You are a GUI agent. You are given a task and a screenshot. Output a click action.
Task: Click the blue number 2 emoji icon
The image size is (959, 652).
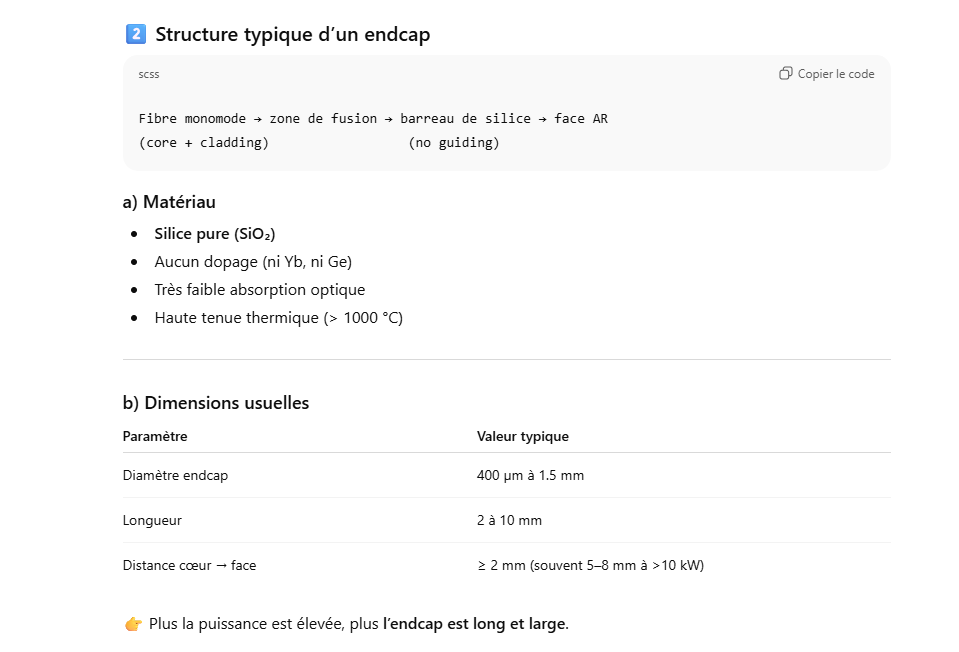135,34
